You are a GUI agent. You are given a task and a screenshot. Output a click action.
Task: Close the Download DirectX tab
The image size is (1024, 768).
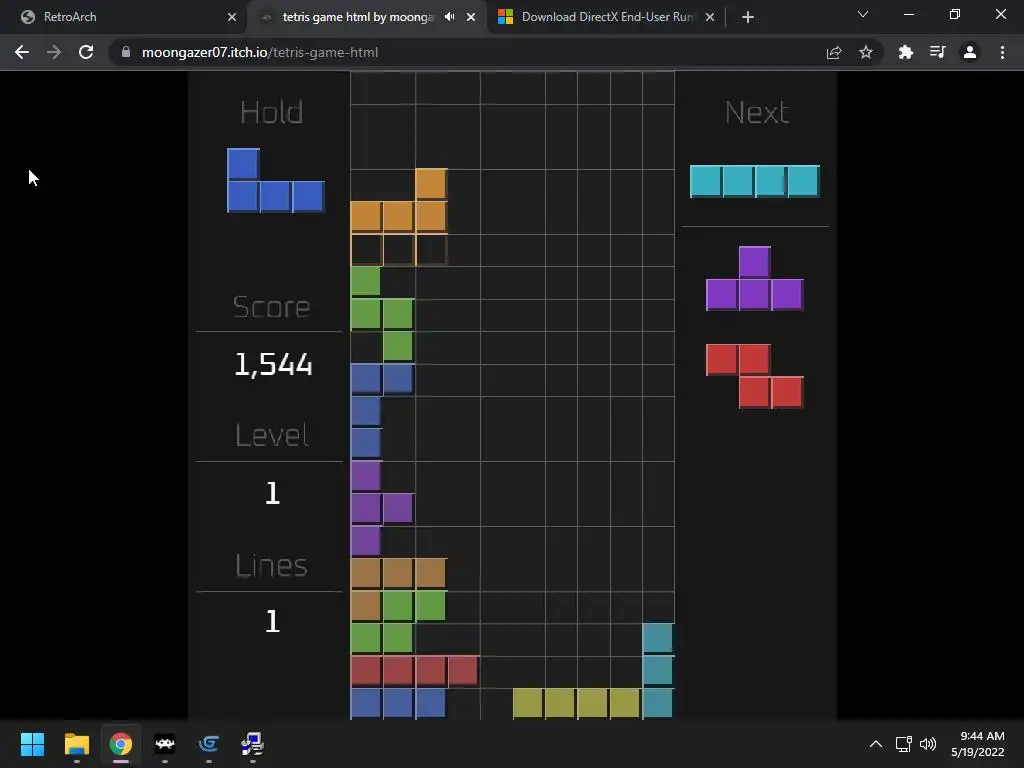(x=711, y=17)
